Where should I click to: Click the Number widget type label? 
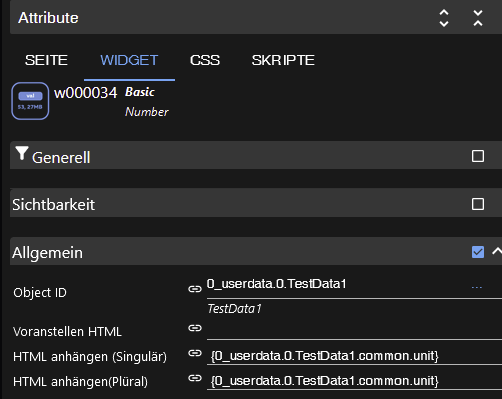coord(147,112)
